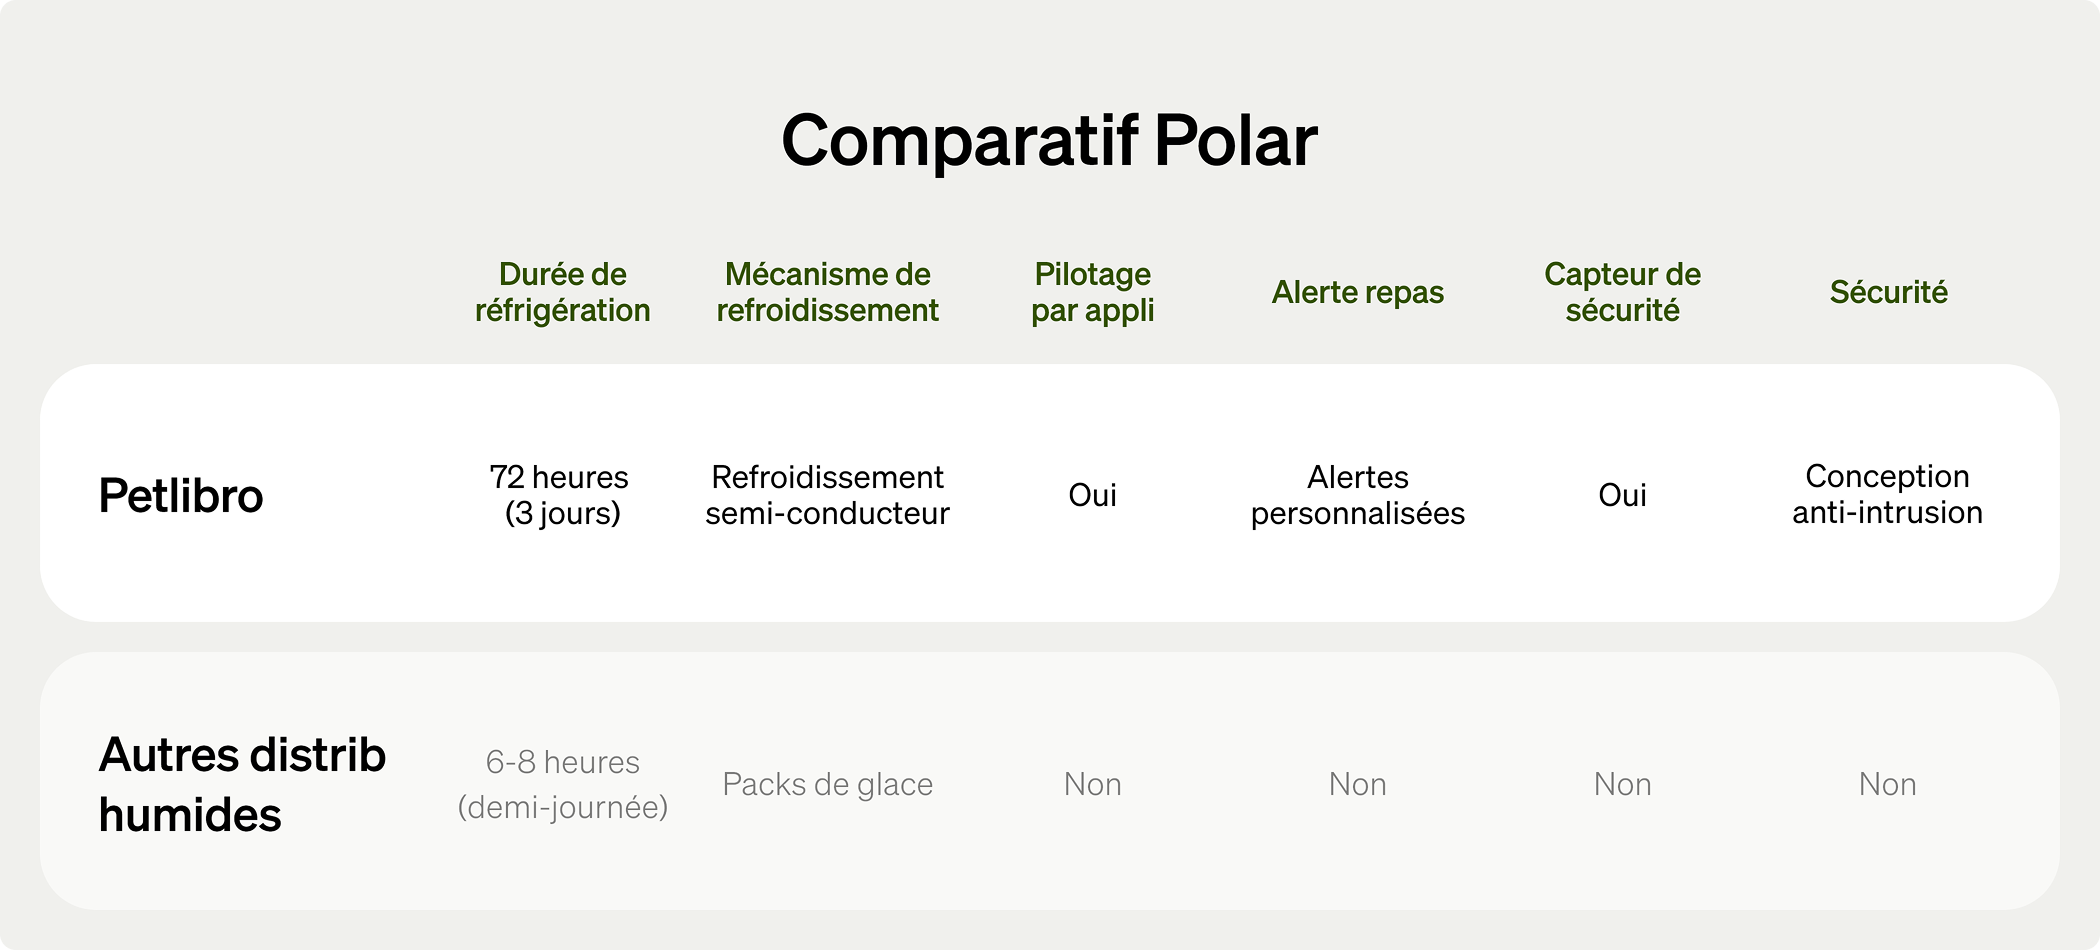
Task: Click Petlibro's Oui under Pilotage par appli
Action: [1092, 495]
